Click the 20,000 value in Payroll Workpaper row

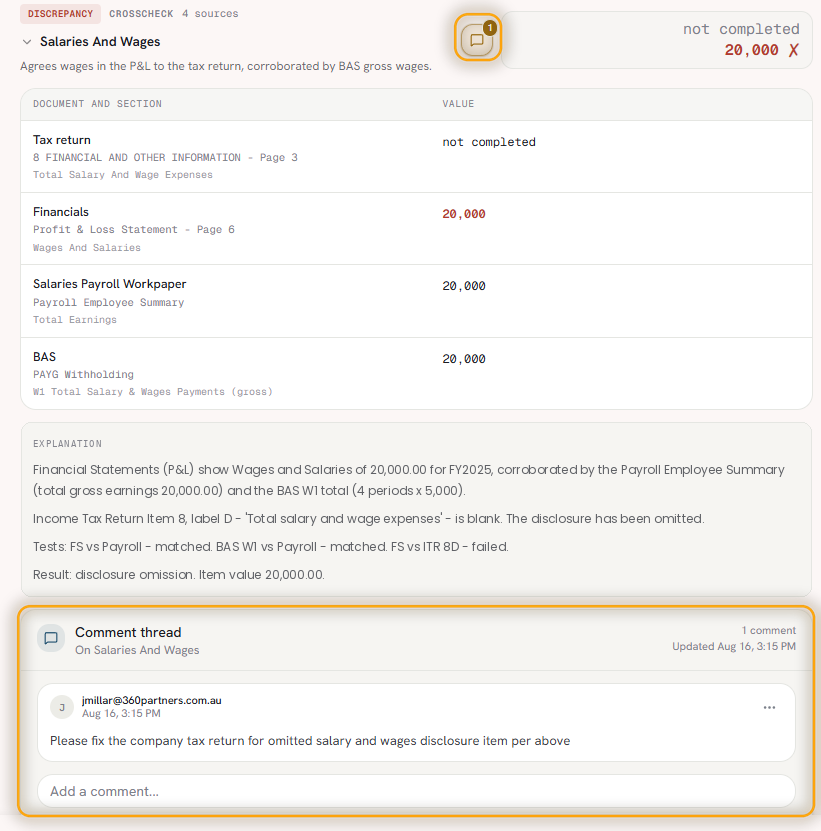coord(464,286)
